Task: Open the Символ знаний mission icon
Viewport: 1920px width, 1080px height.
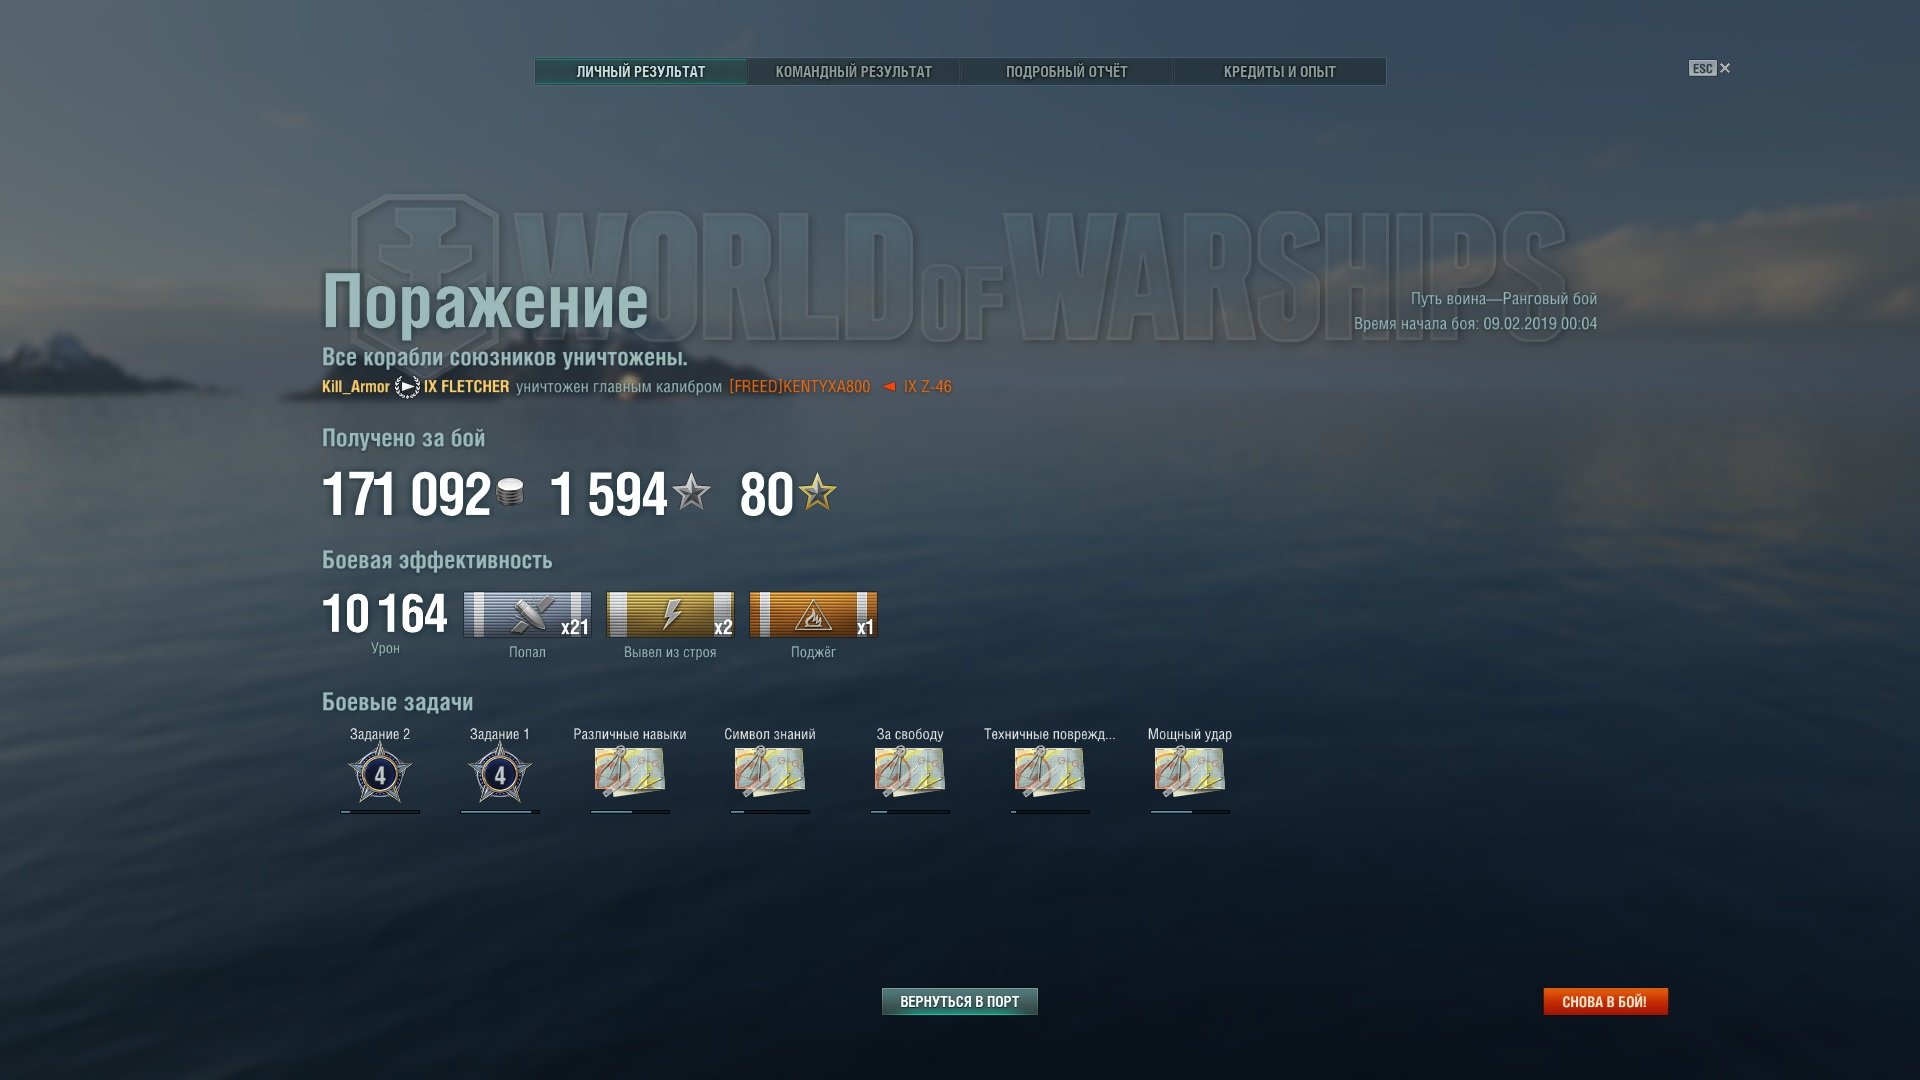Action: 770,772
